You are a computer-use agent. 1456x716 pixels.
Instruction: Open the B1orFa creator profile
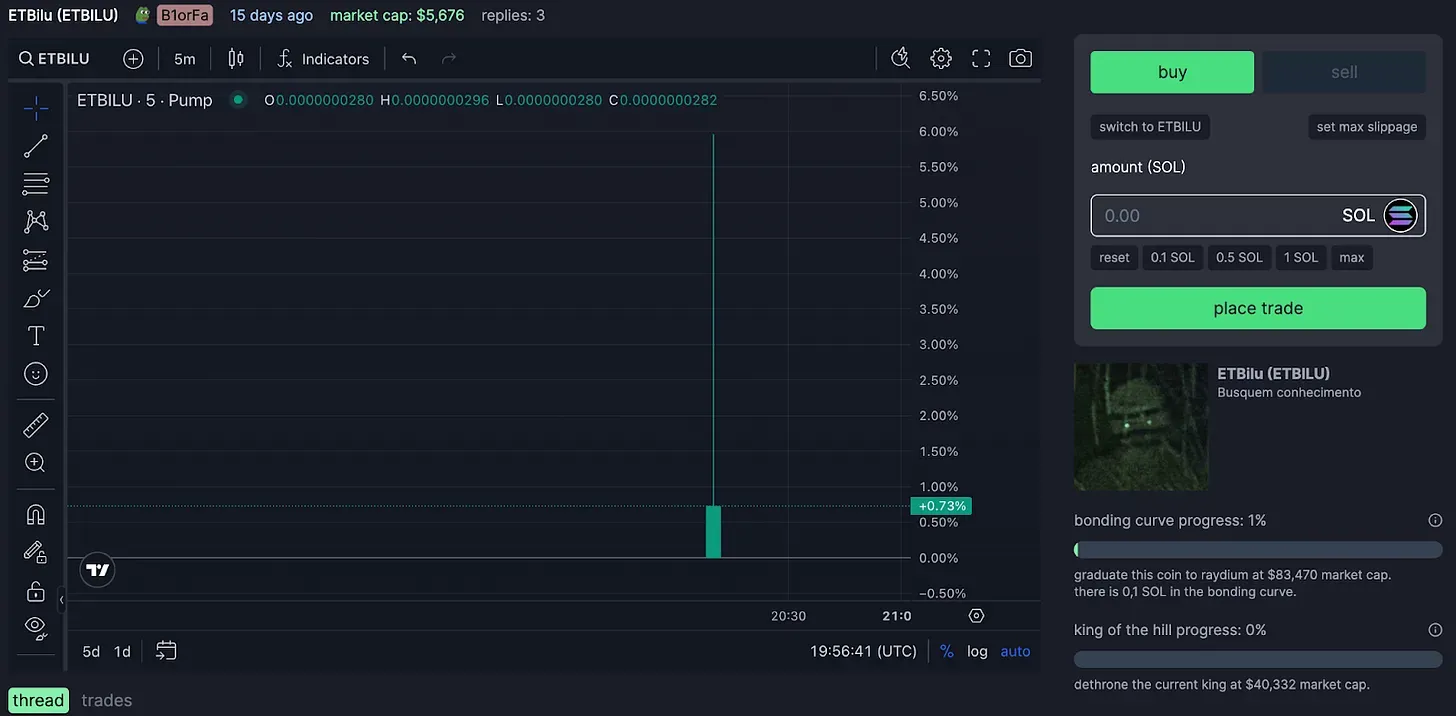[185, 15]
